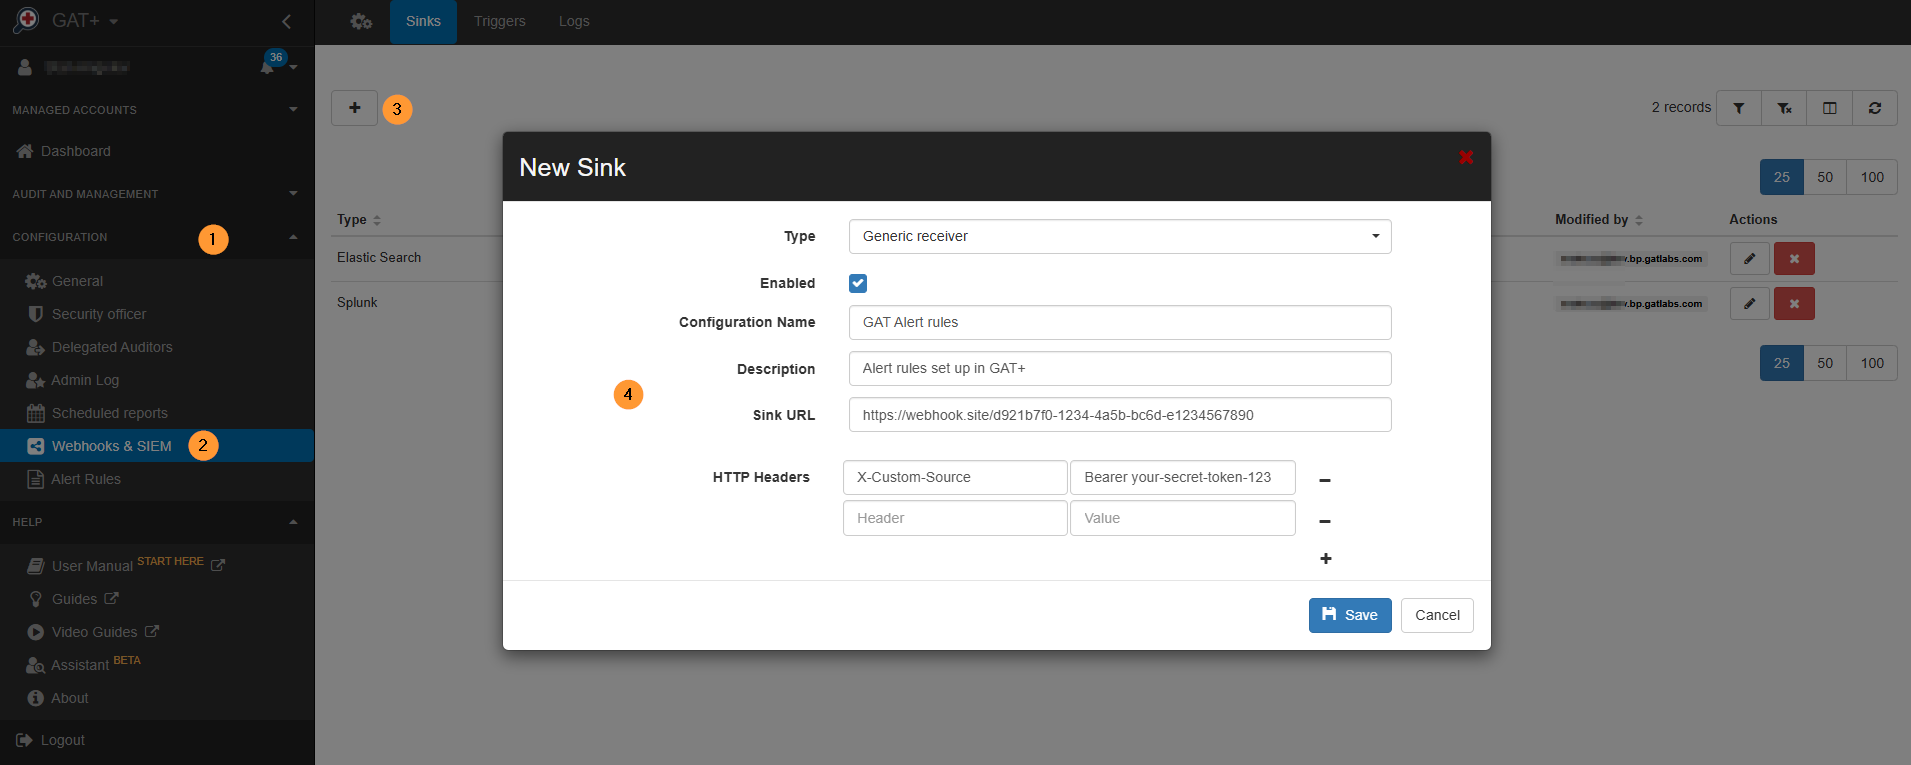The height and width of the screenshot is (765, 1911).
Task: Cancel the New Sink dialog
Action: tap(1437, 615)
